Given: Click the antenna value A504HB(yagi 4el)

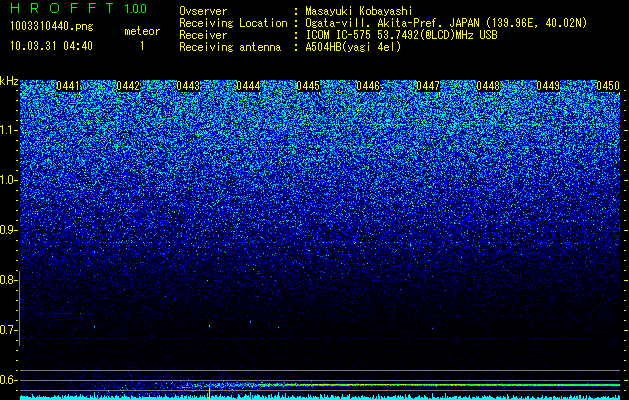Looking at the screenshot, I should click(353, 47).
